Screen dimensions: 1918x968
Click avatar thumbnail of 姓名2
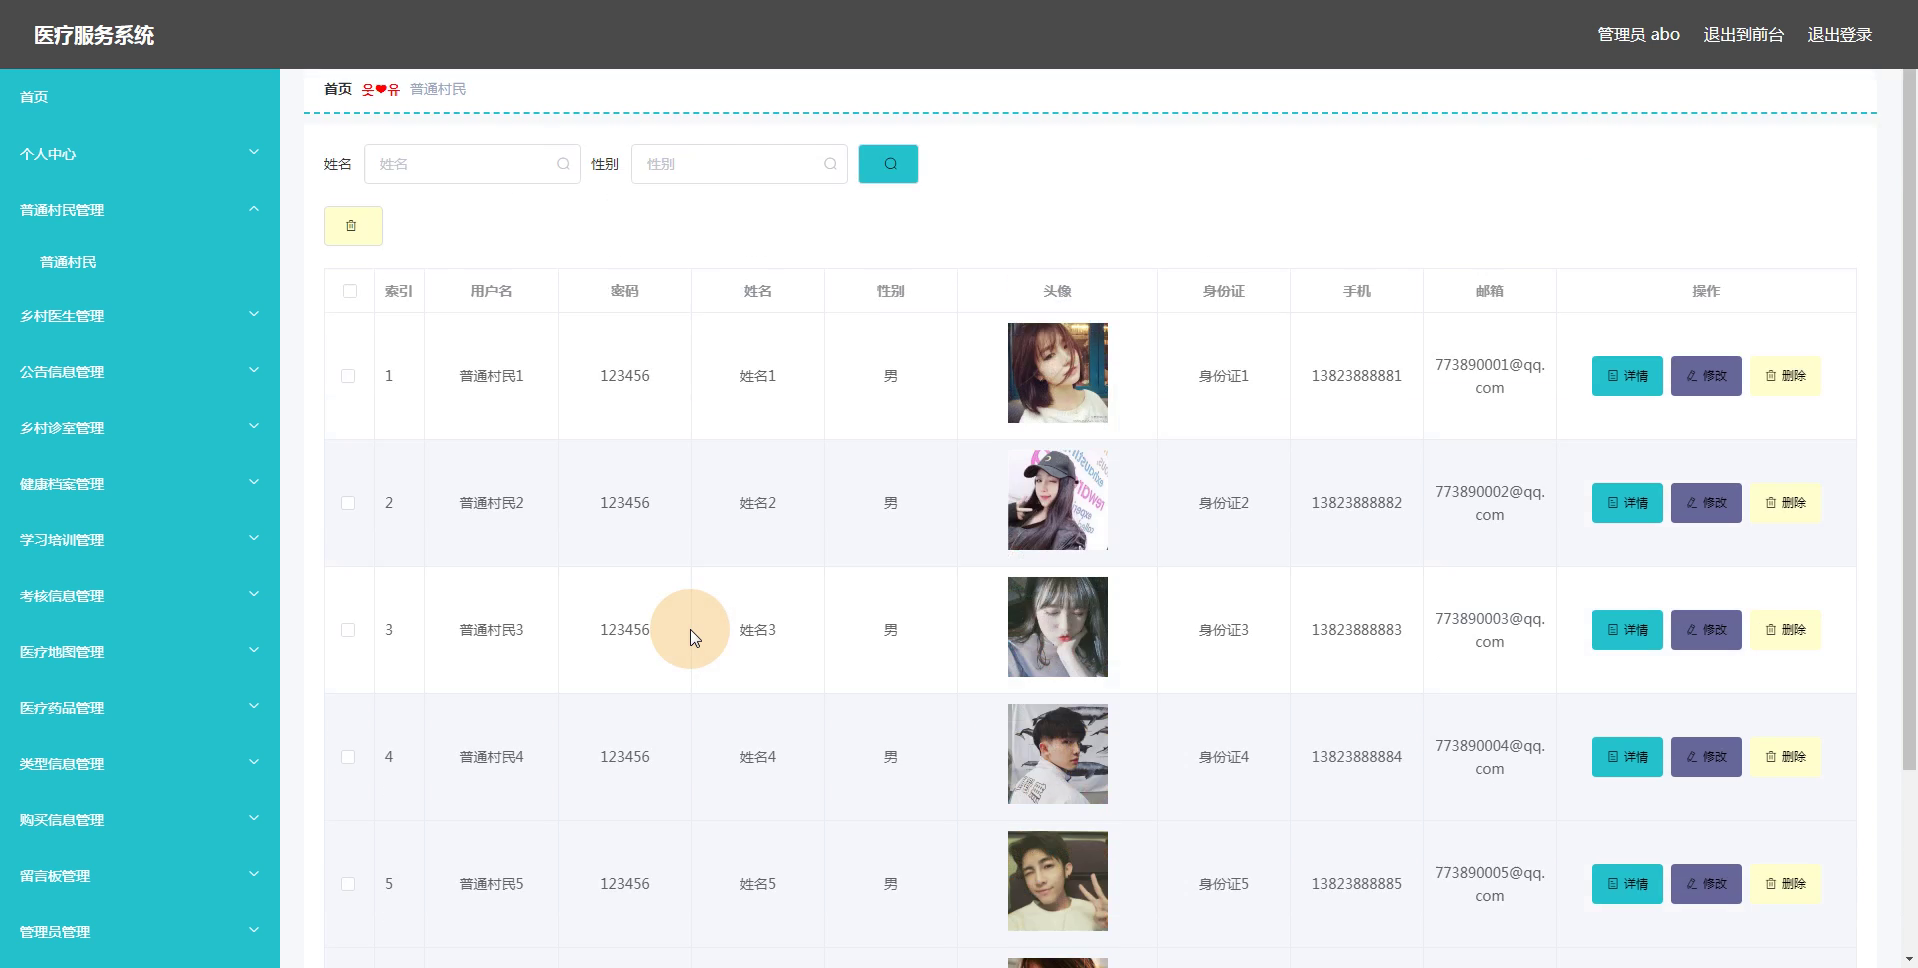pyautogui.click(x=1057, y=500)
